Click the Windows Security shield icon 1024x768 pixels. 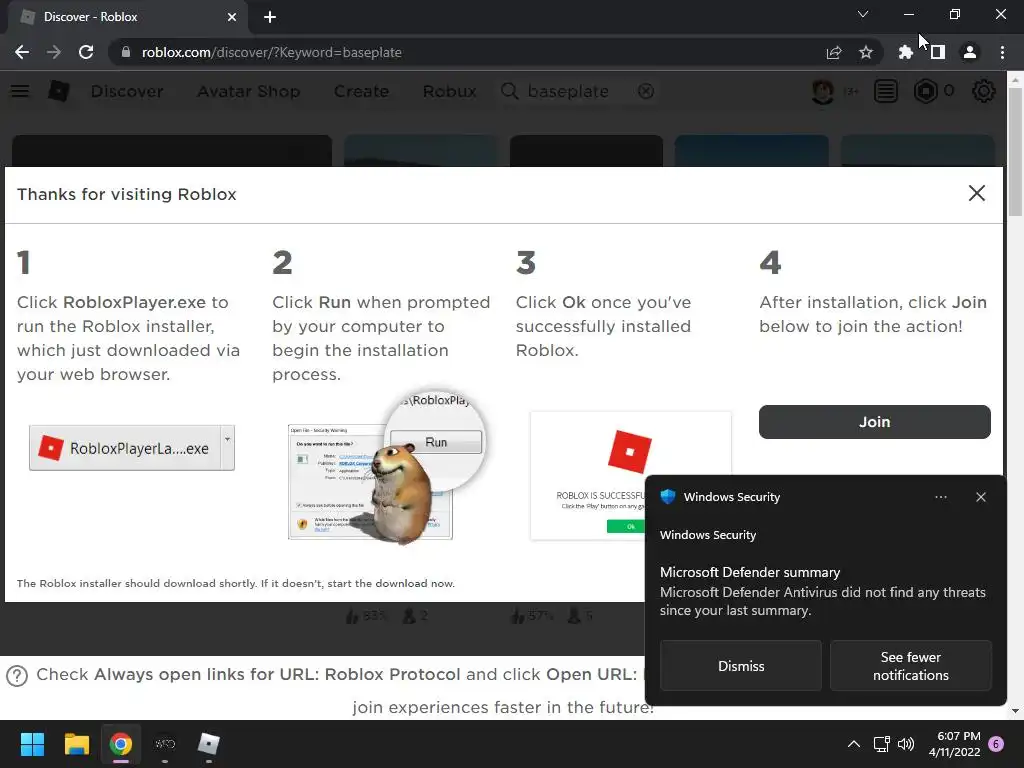[x=667, y=497]
